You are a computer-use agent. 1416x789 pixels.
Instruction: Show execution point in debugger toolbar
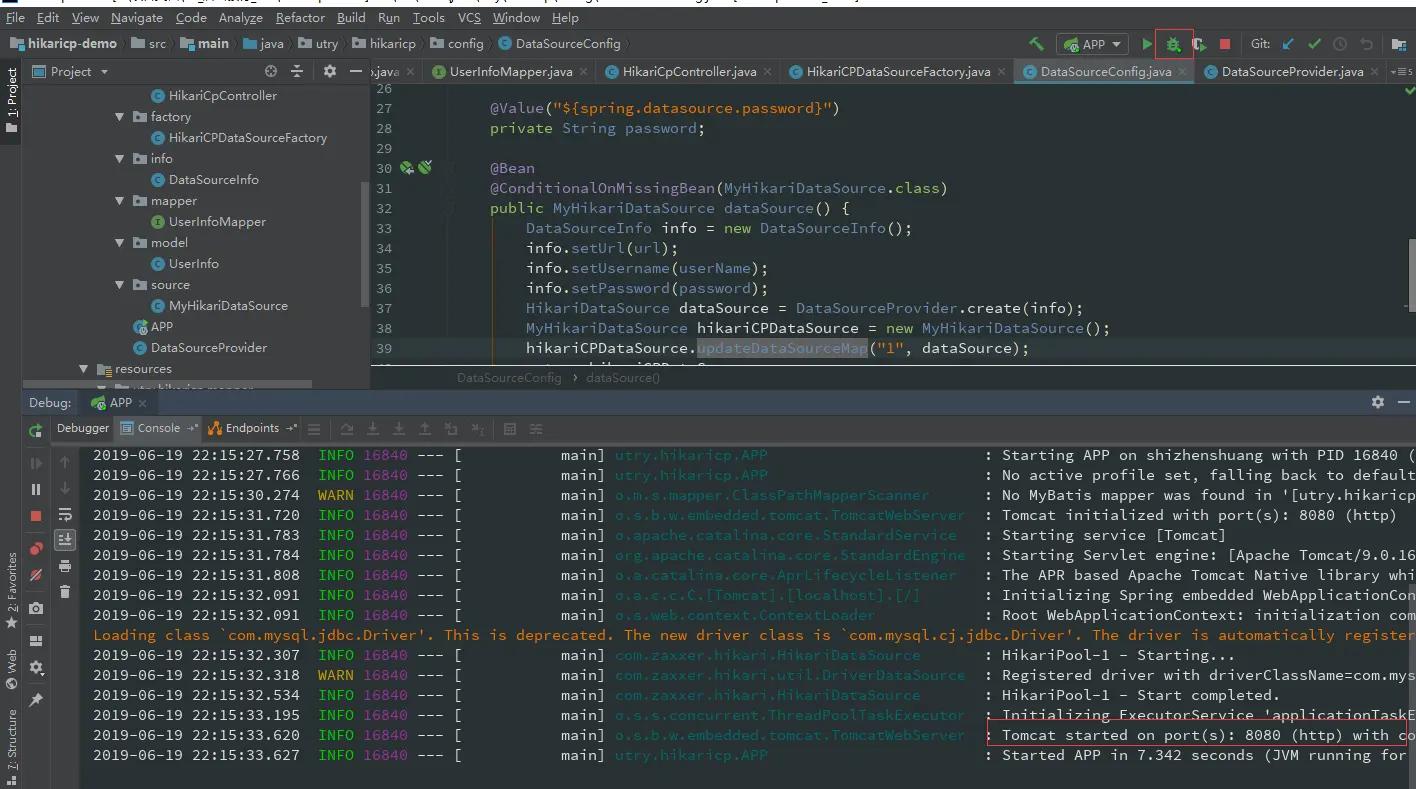(314, 429)
